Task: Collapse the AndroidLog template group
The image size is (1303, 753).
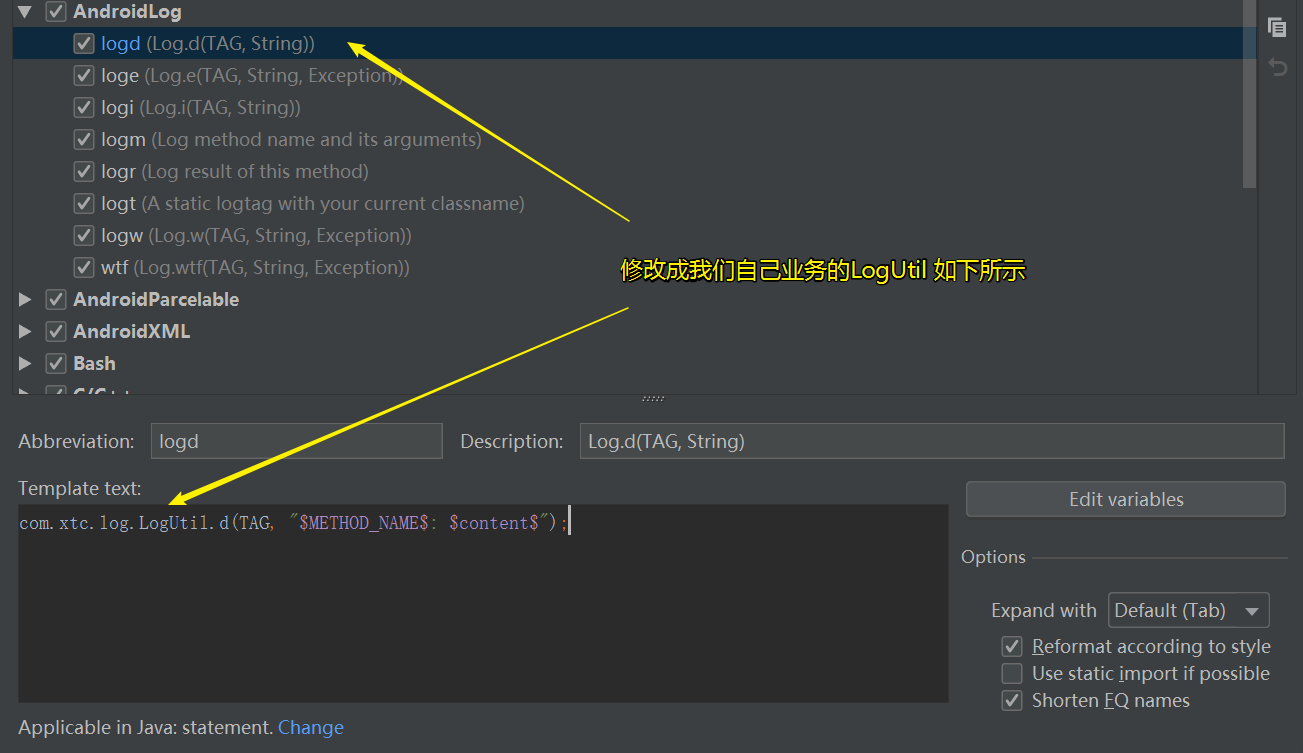Action: 23,11
